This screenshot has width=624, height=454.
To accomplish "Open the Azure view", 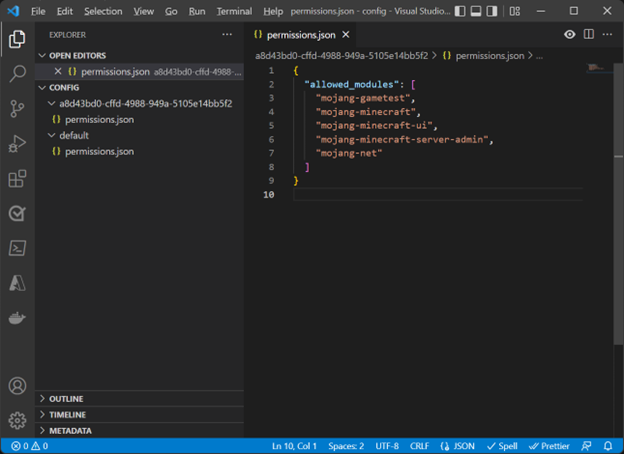I will click(x=17, y=283).
